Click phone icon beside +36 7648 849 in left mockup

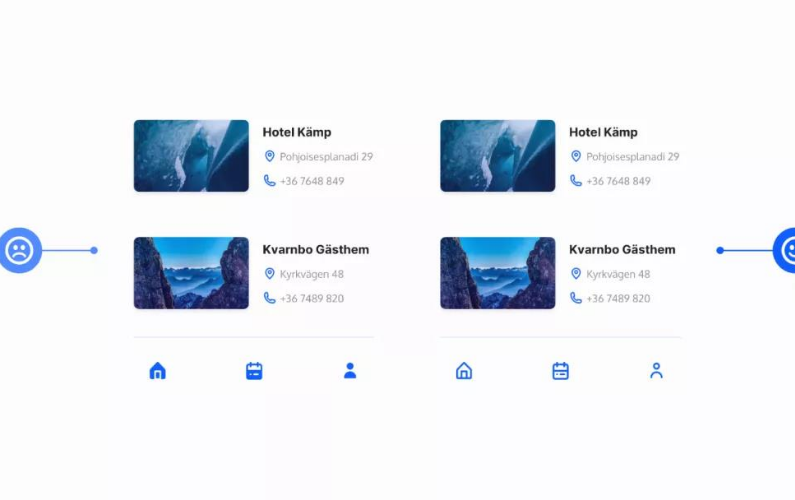point(270,181)
